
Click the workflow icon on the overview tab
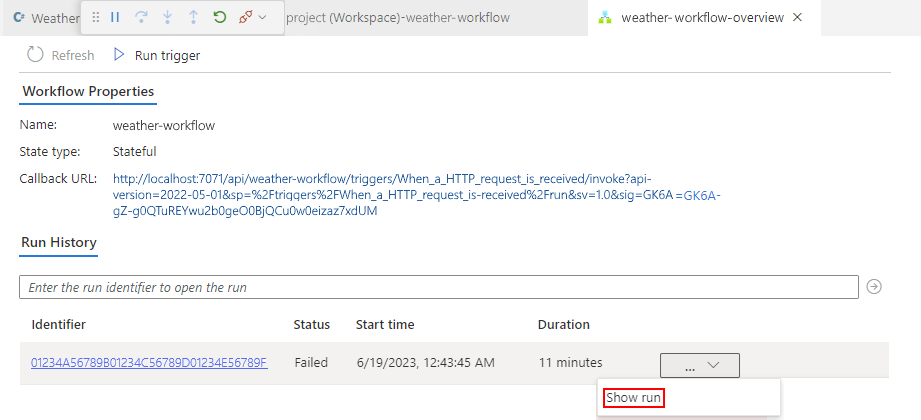(x=605, y=18)
